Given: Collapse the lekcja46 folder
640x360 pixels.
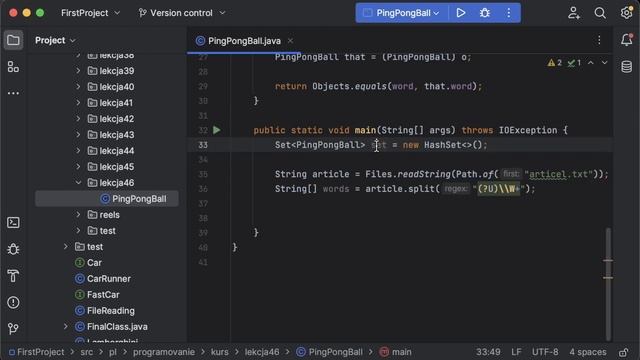Looking at the screenshot, I should point(78,182).
